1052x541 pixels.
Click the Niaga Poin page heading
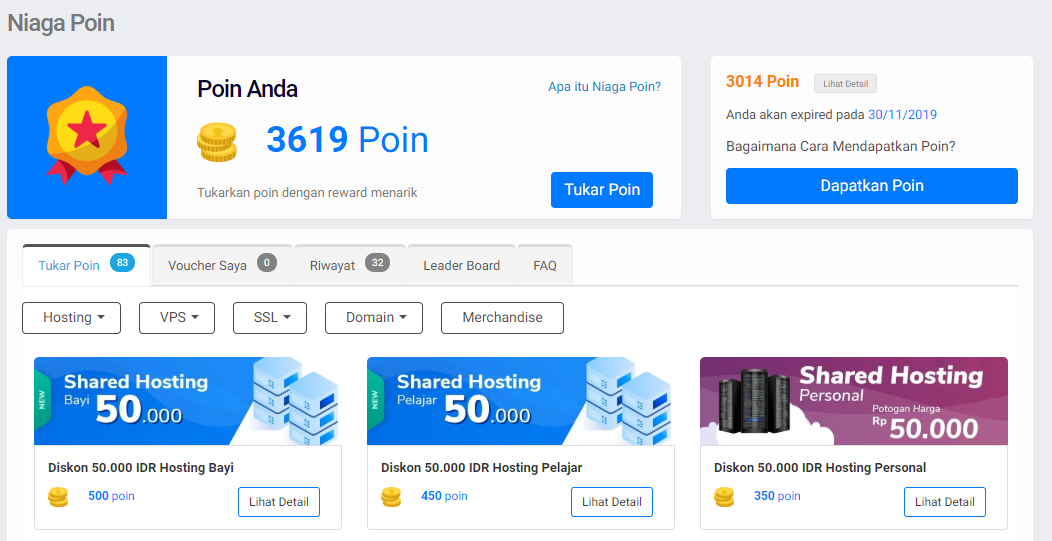coord(61,23)
